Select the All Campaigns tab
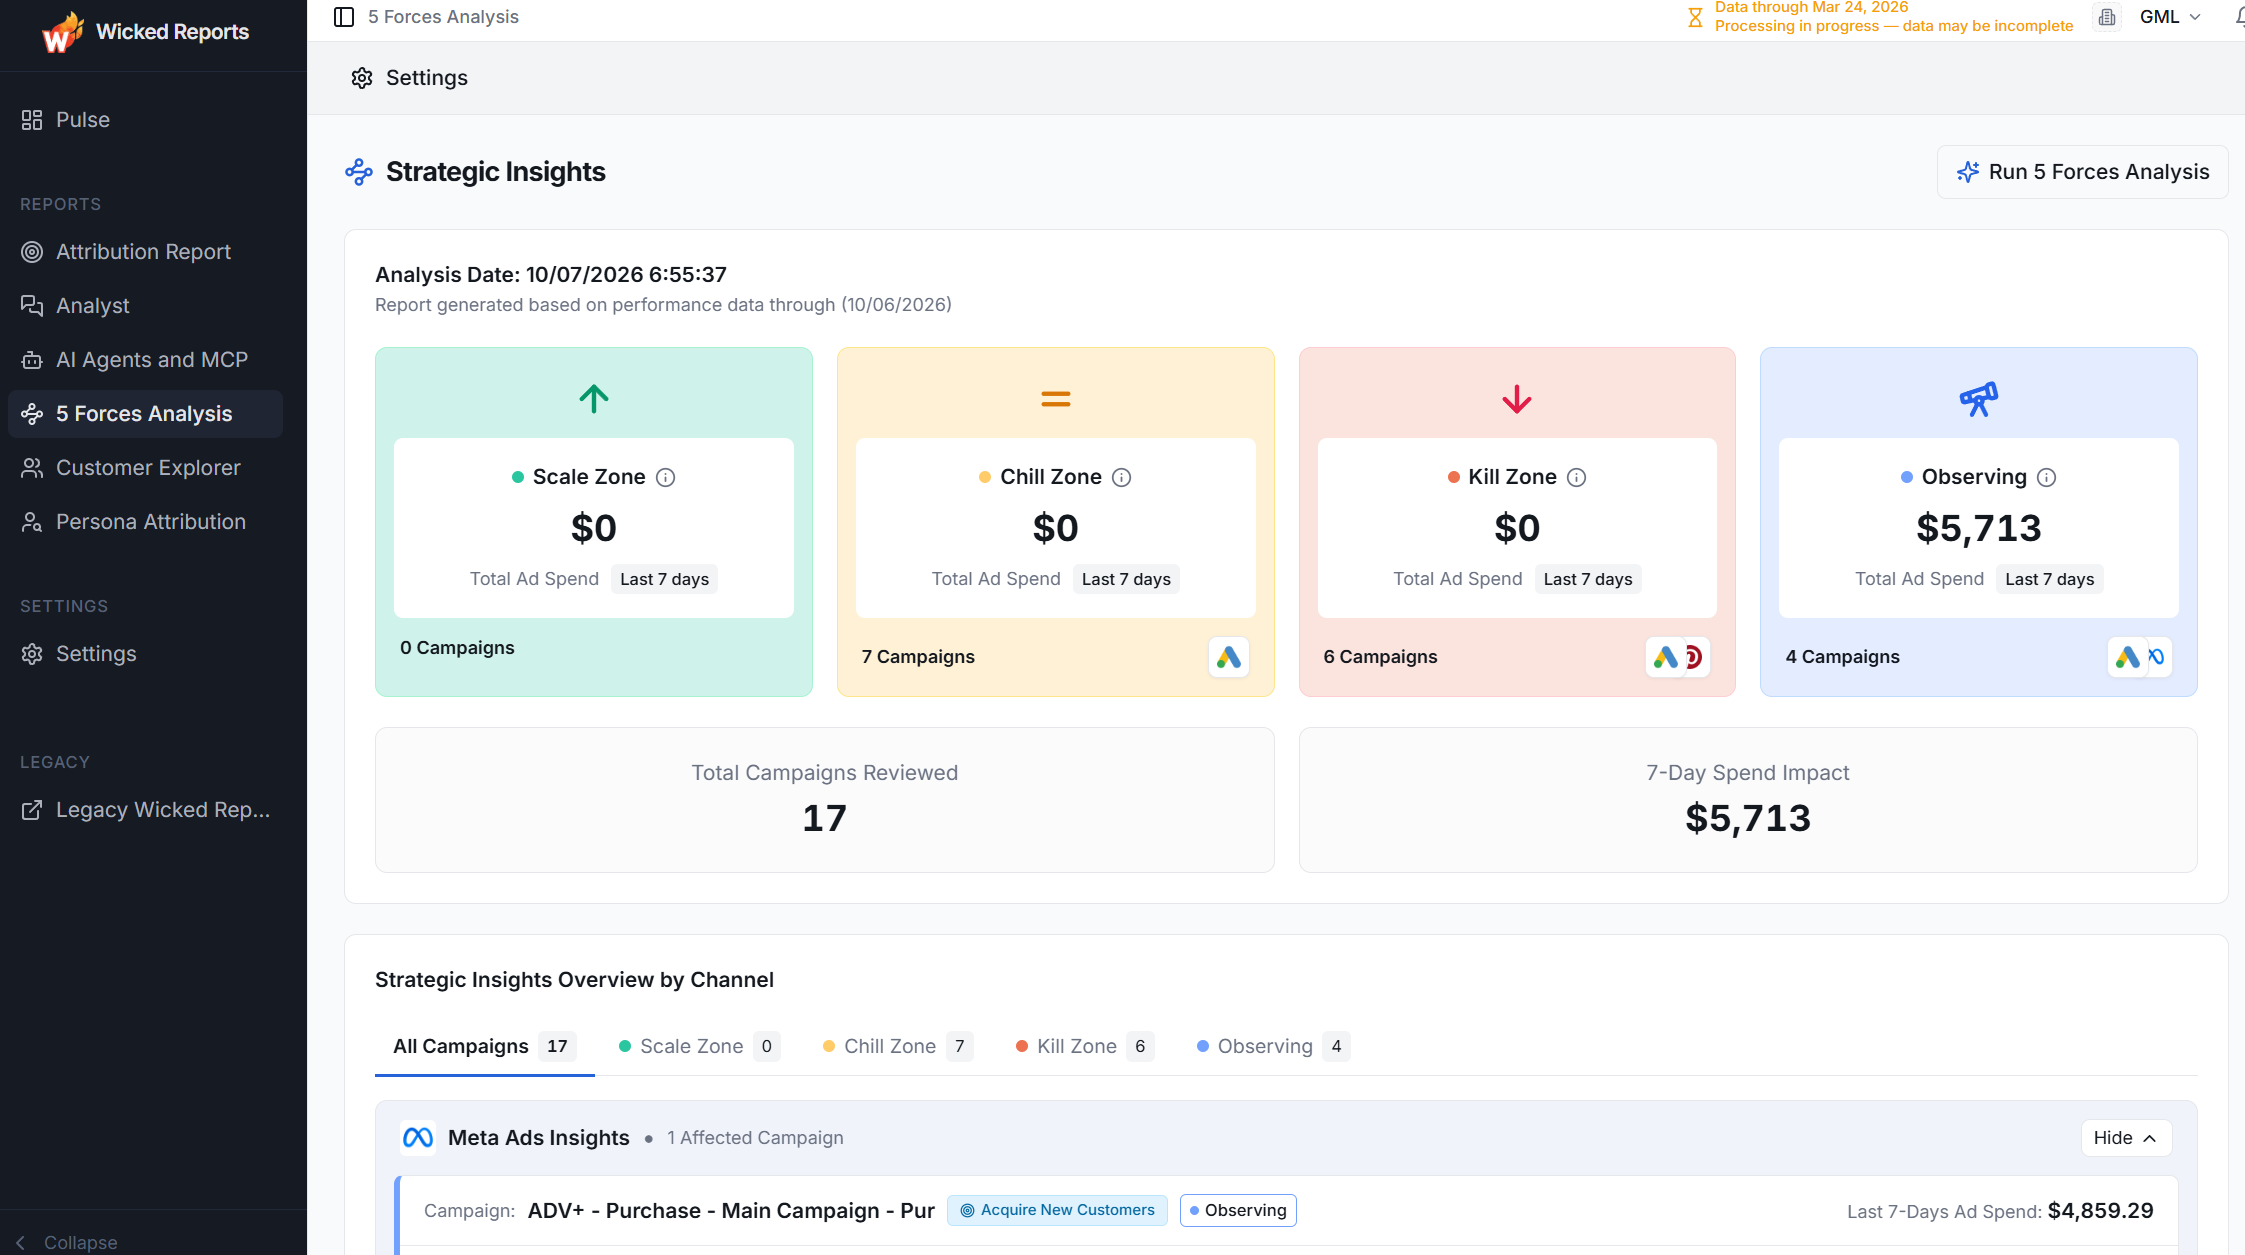The width and height of the screenshot is (2245, 1255). pyautogui.click(x=484, y=1046)
